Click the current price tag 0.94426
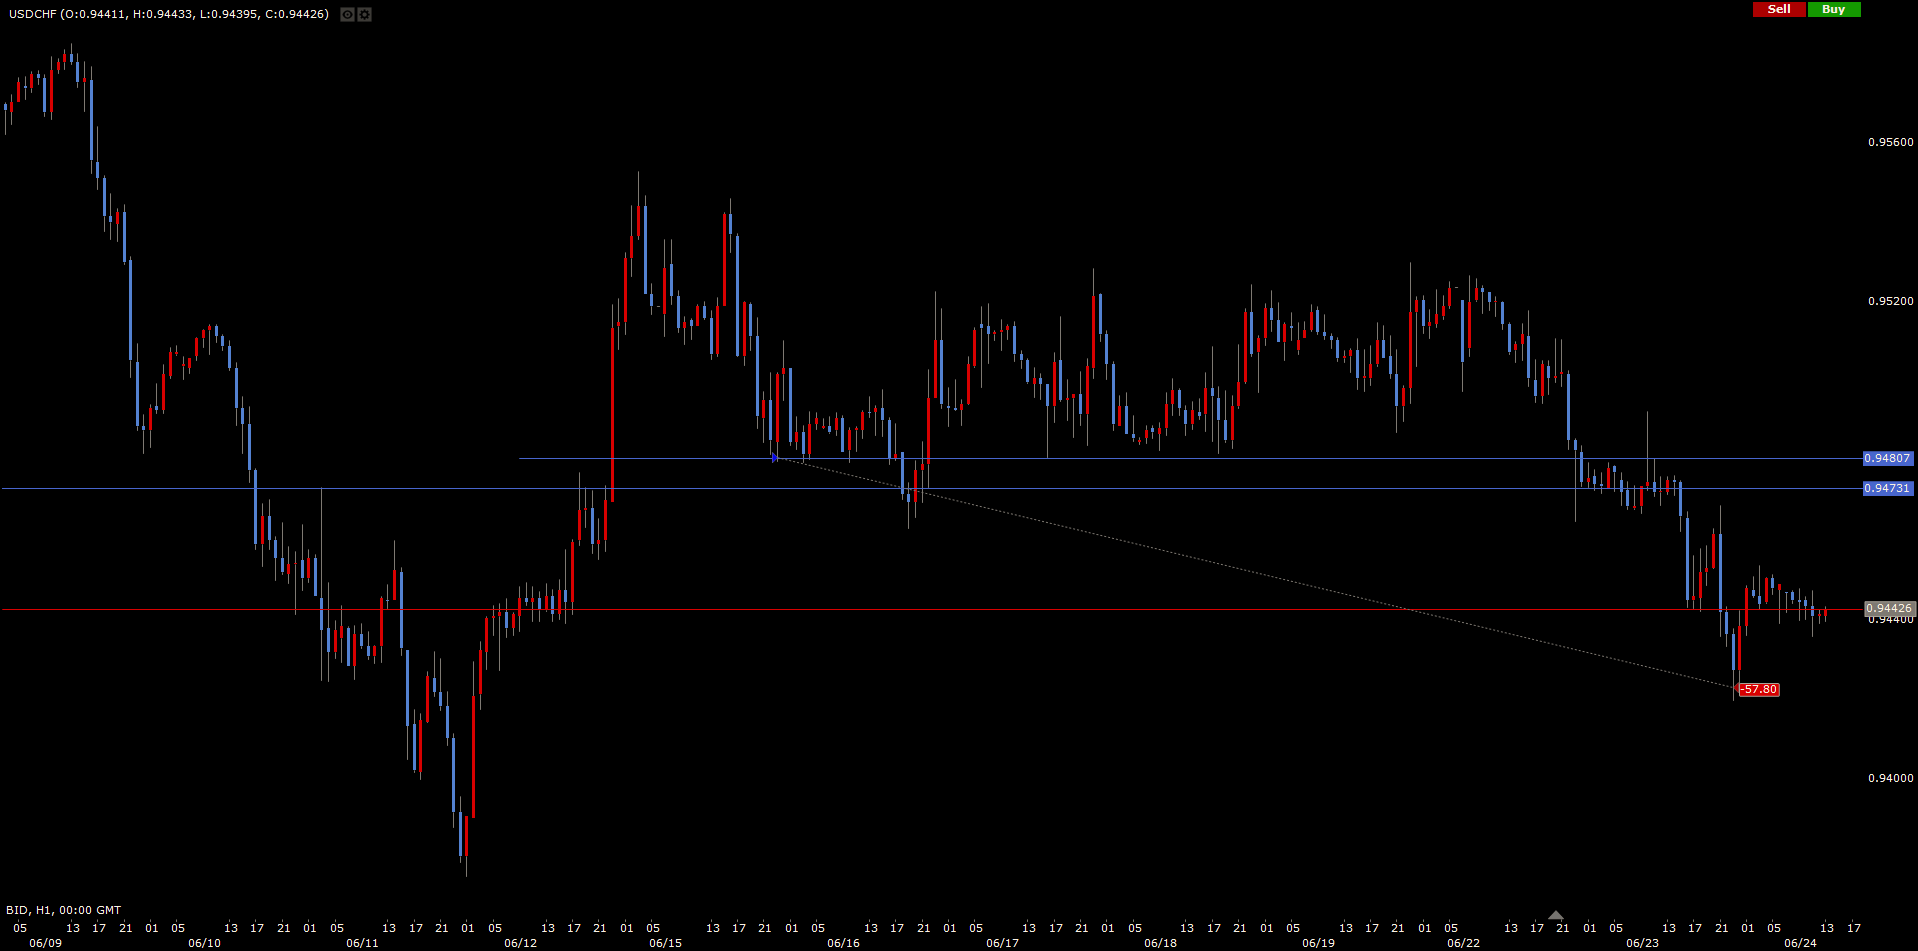The width and height of the screenshot is (1918, 951). tap(1889, 608)
